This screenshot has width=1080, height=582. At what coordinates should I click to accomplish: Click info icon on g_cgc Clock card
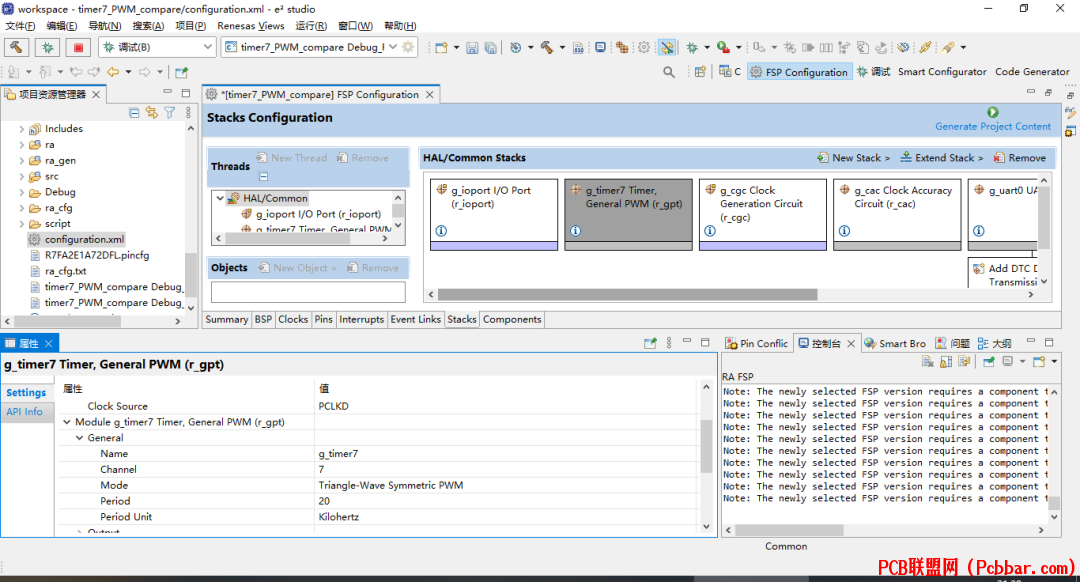click(710, 231)
